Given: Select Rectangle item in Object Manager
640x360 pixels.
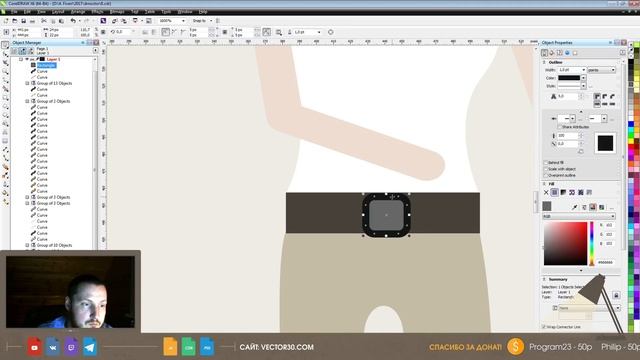Looking at the screenshot, I should pos(46,65).
